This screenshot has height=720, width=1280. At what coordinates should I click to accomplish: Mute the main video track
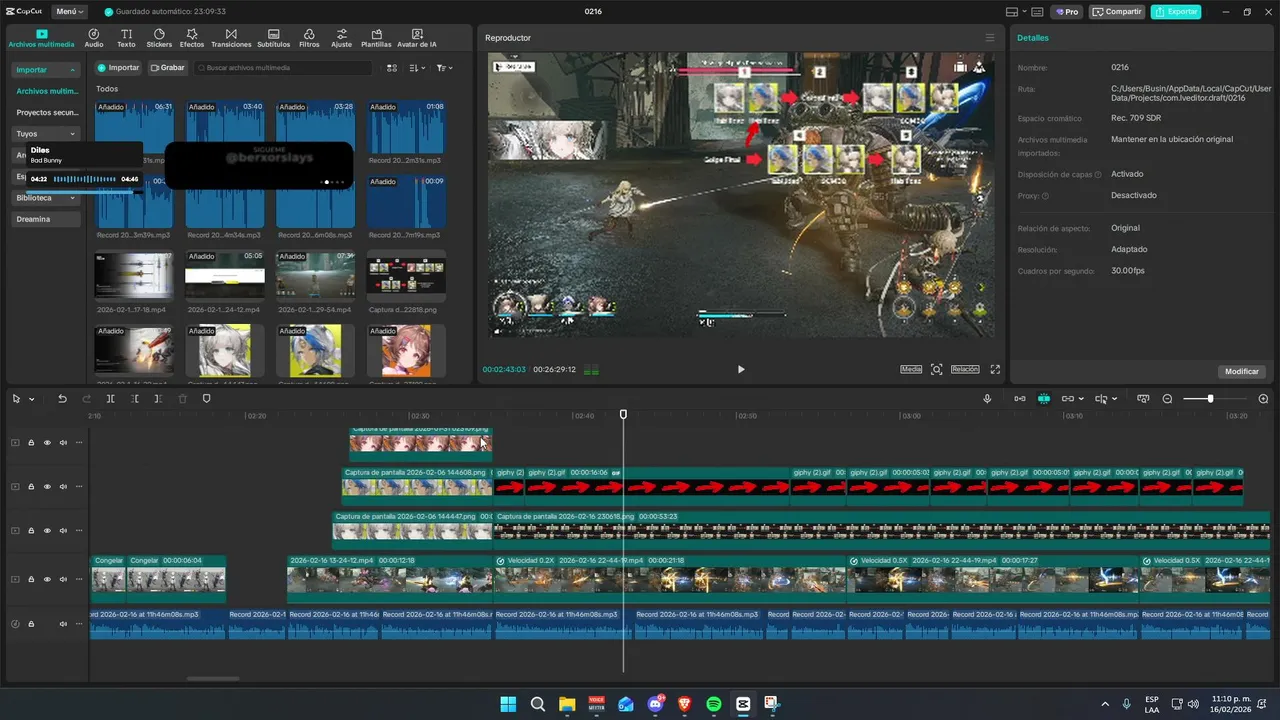pos(63,580)
